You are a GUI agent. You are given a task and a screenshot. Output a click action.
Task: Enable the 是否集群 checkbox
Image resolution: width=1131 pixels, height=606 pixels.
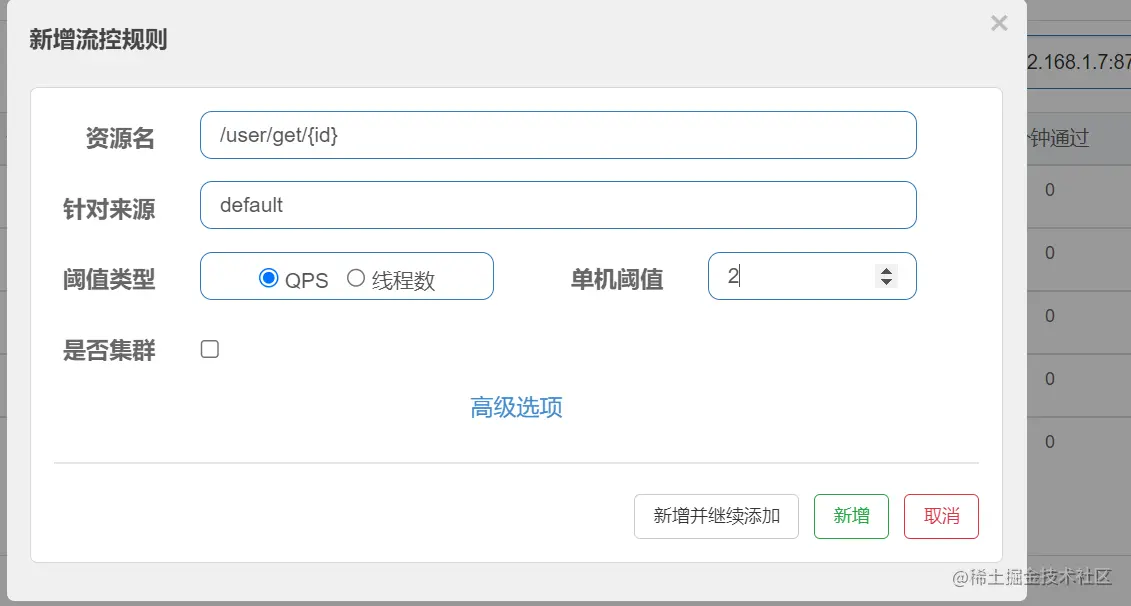[210, 349]
